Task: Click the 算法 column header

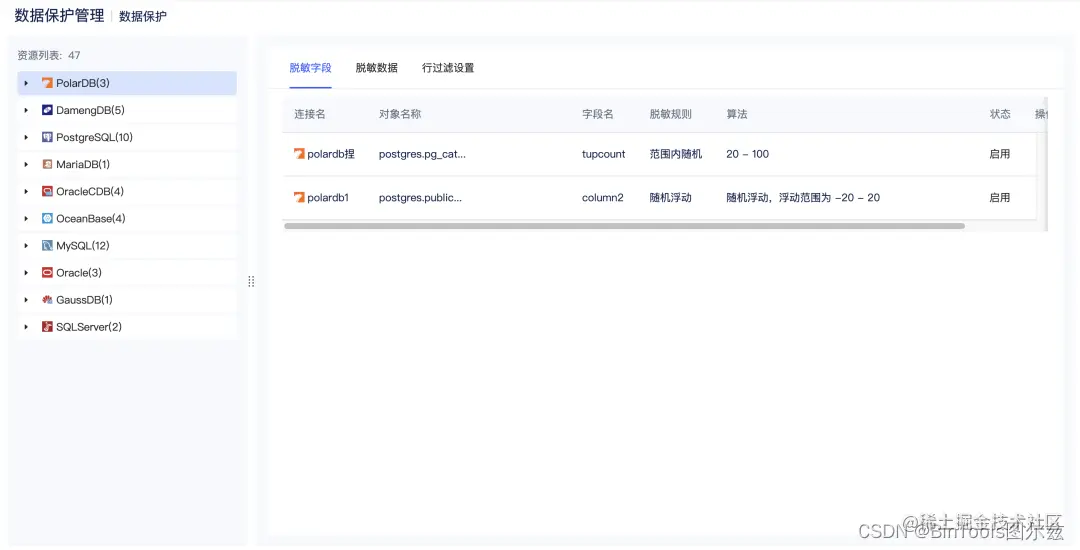Action: click(736, 114)
